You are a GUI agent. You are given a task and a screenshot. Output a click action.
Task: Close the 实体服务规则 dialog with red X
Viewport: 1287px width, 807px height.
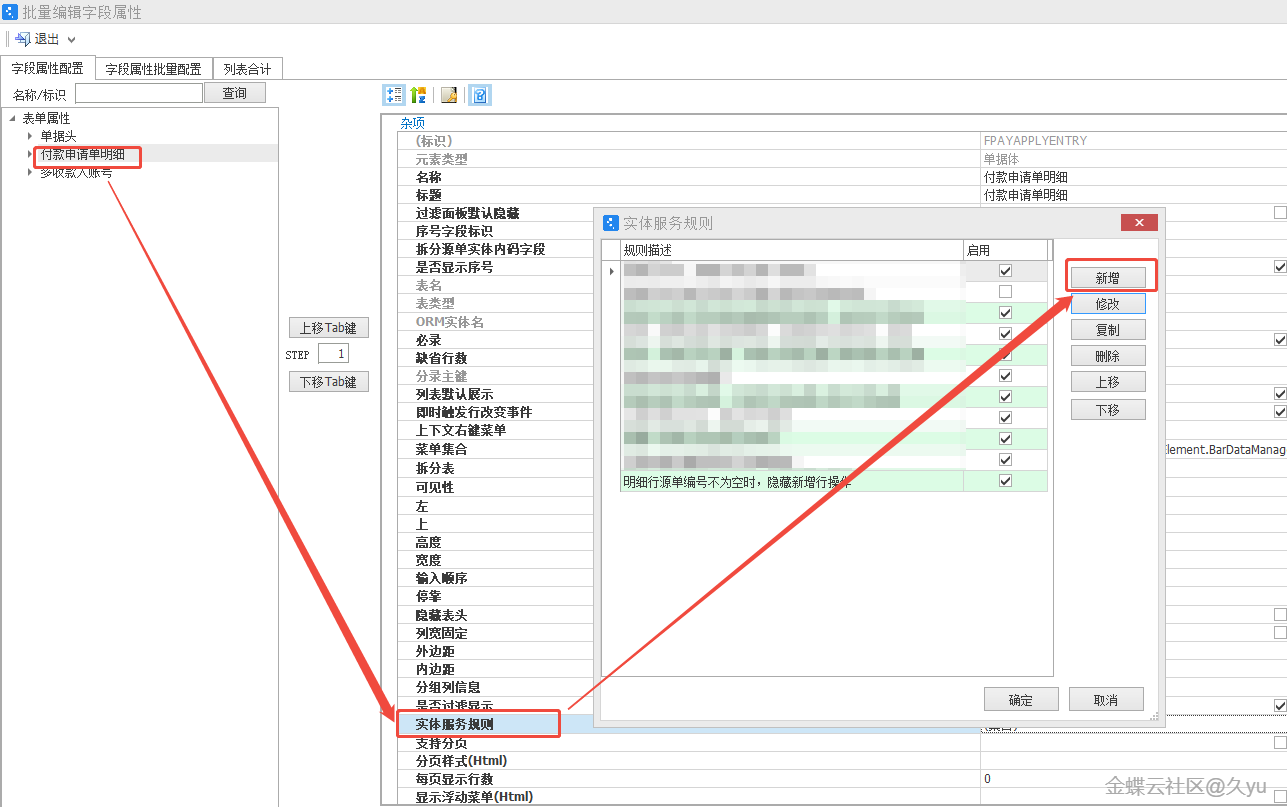point(1139,222)
